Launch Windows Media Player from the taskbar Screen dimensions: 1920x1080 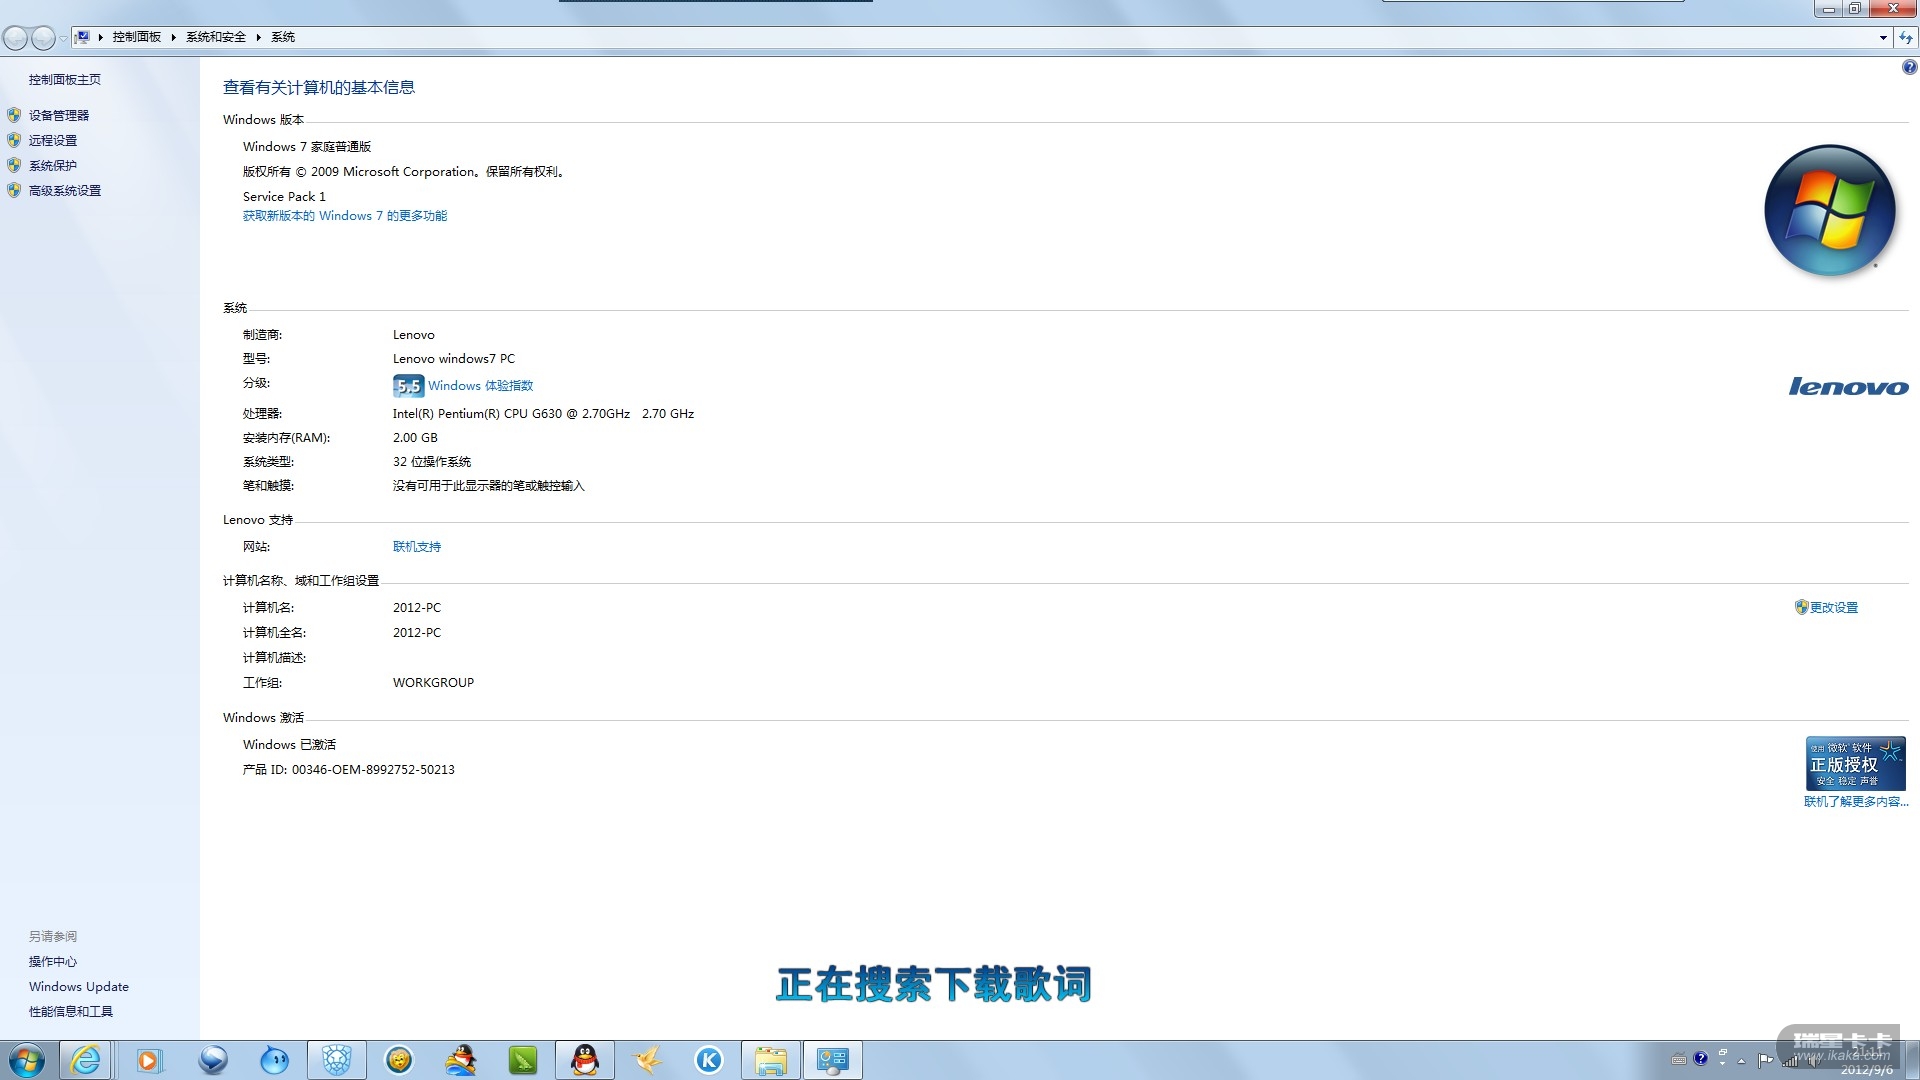point(149,1060)
